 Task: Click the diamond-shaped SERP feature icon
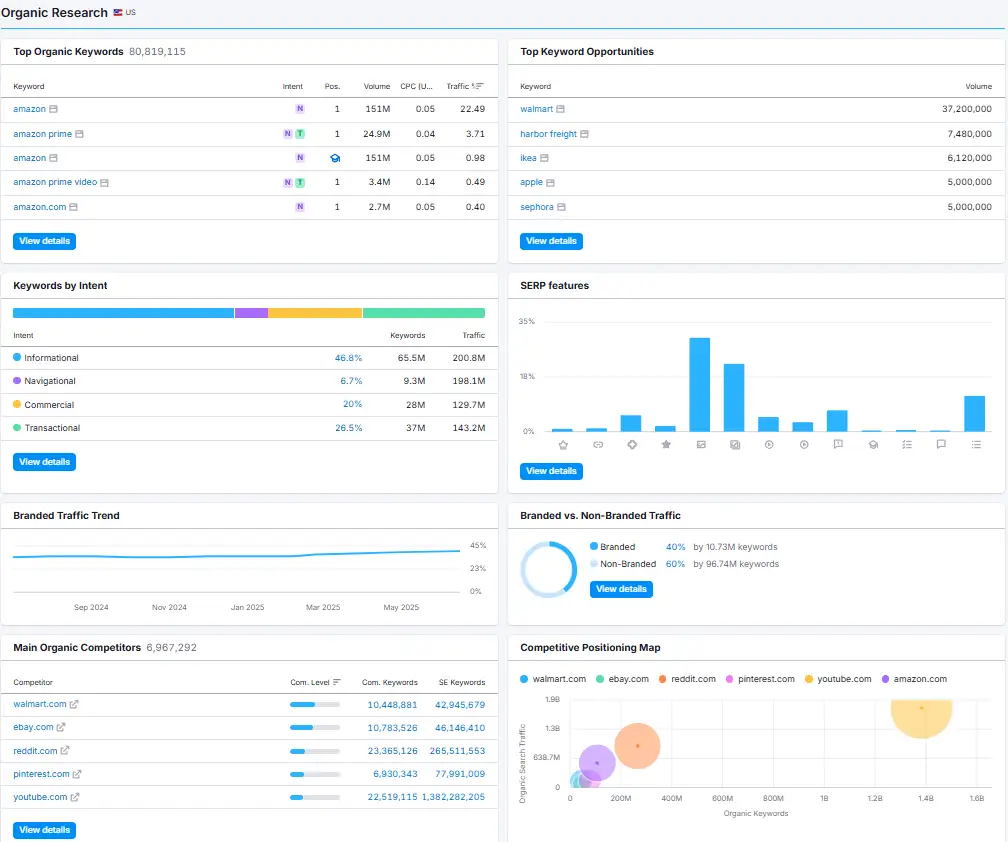[x=632, y=445]
